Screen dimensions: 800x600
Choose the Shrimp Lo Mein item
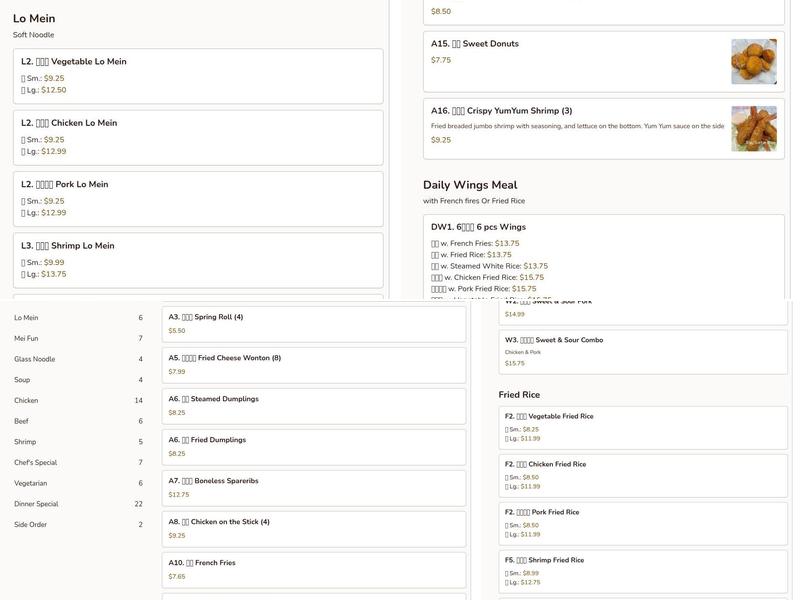(198, 260)
